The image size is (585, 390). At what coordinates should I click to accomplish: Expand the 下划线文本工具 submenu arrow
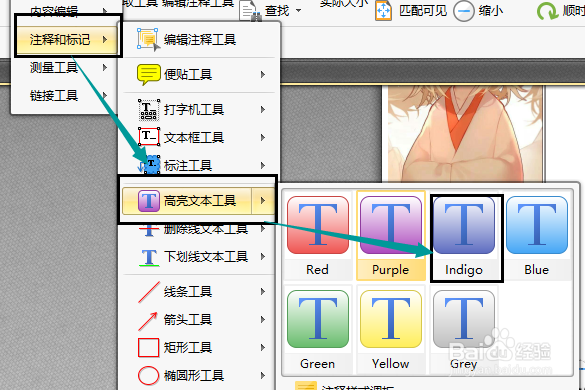(263, 257)
